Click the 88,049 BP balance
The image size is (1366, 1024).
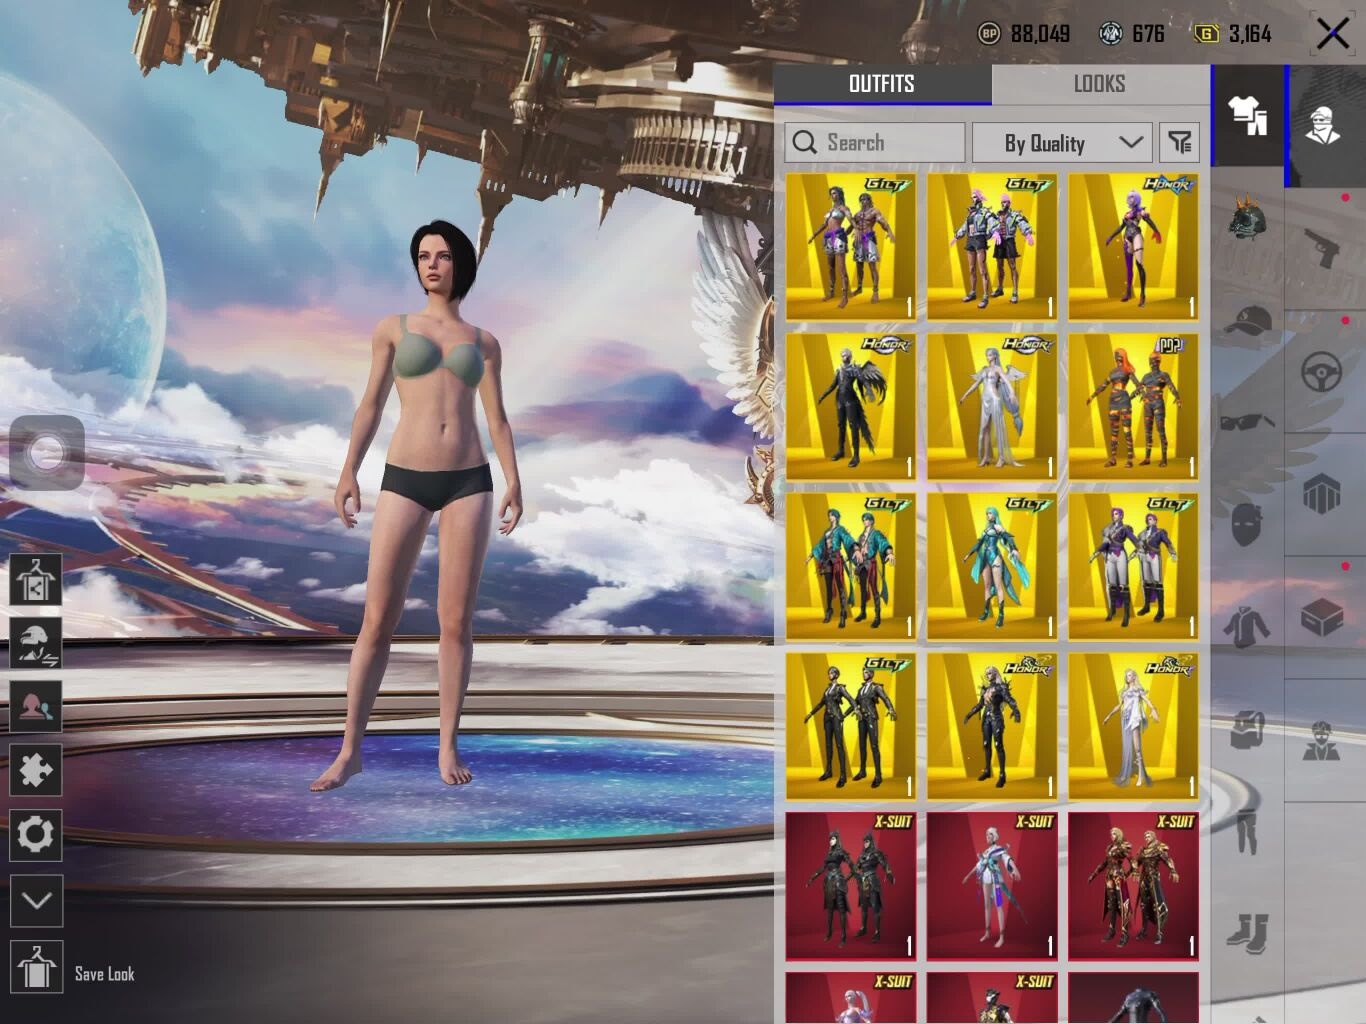tap(1040, 34)
